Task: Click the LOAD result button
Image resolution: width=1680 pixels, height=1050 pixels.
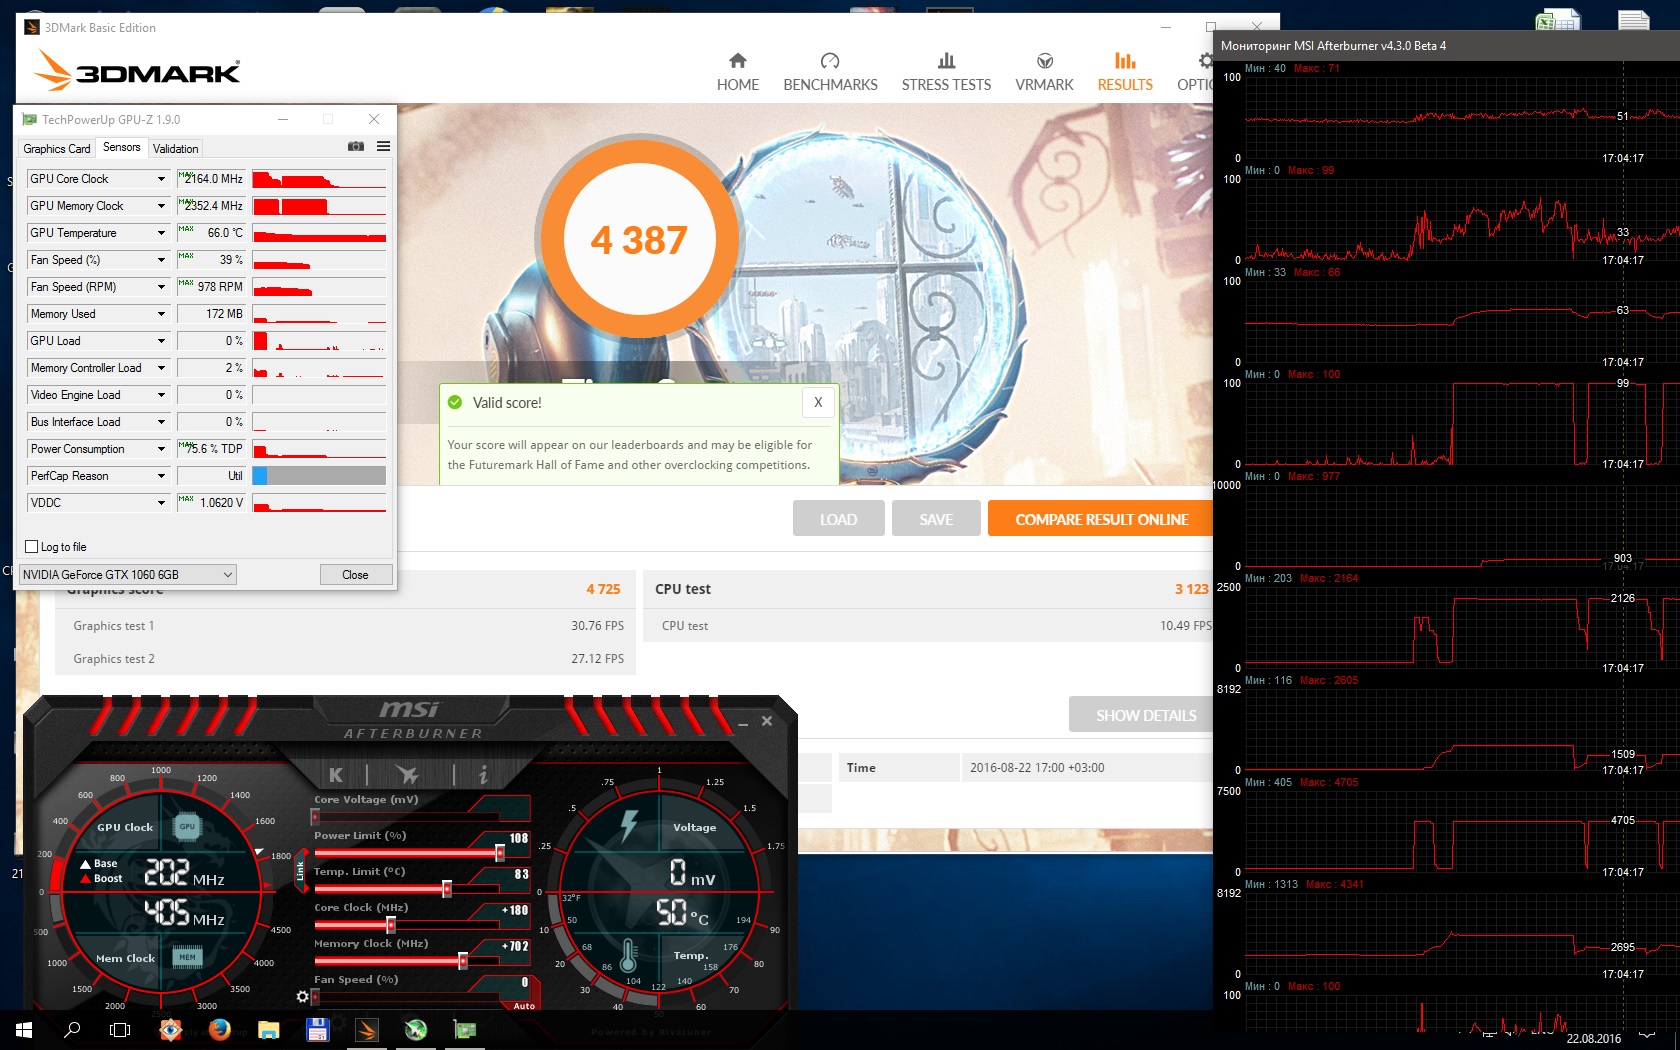Action: 838,519
